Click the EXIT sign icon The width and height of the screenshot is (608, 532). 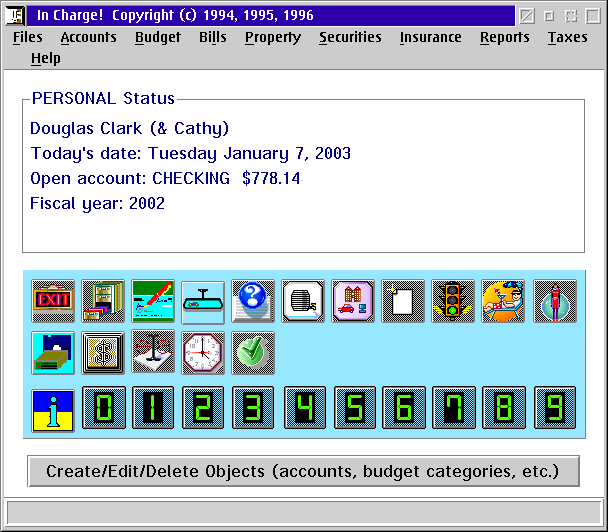[x=53, y=301]
